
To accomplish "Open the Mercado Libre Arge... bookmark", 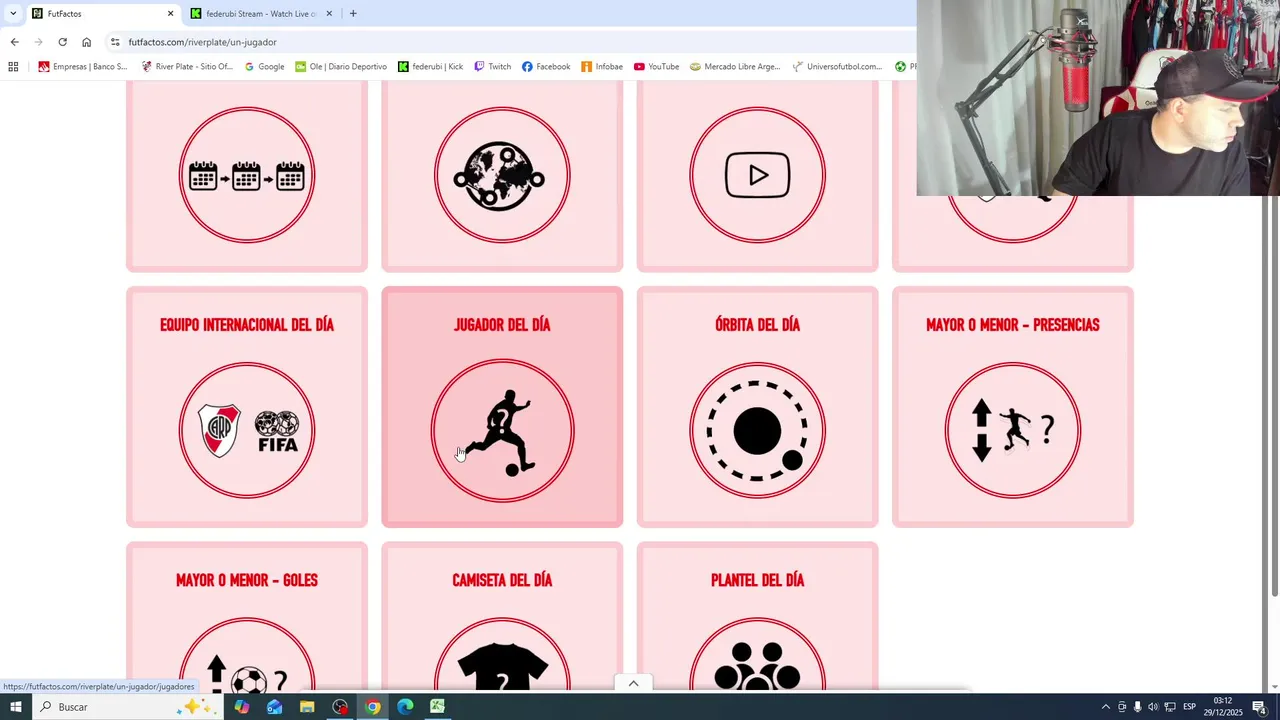I will click(735, 67).
